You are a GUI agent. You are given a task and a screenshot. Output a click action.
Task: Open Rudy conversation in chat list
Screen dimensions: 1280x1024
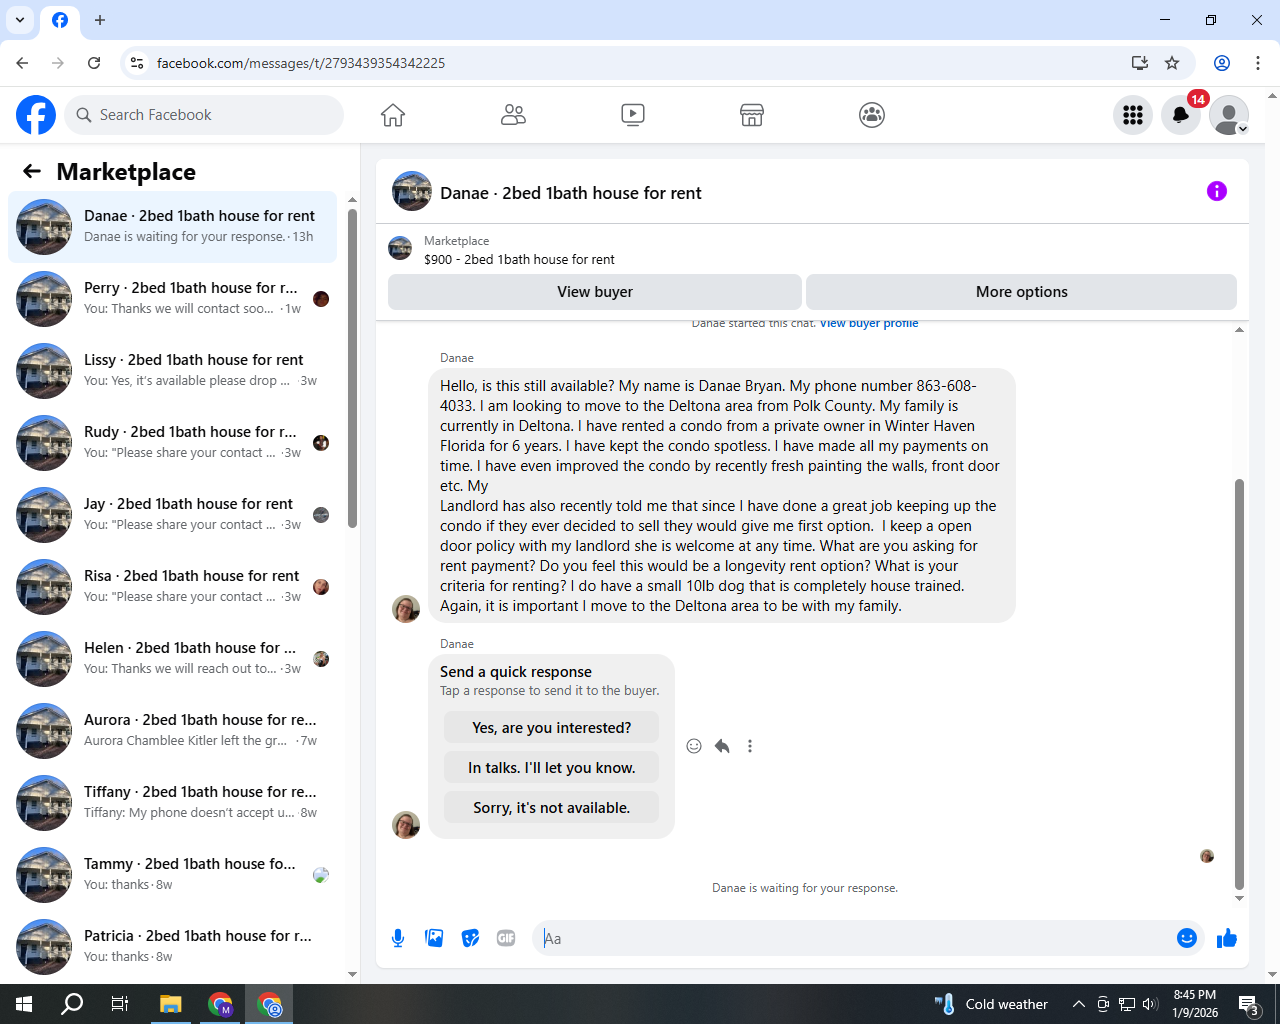coord(172,443)
